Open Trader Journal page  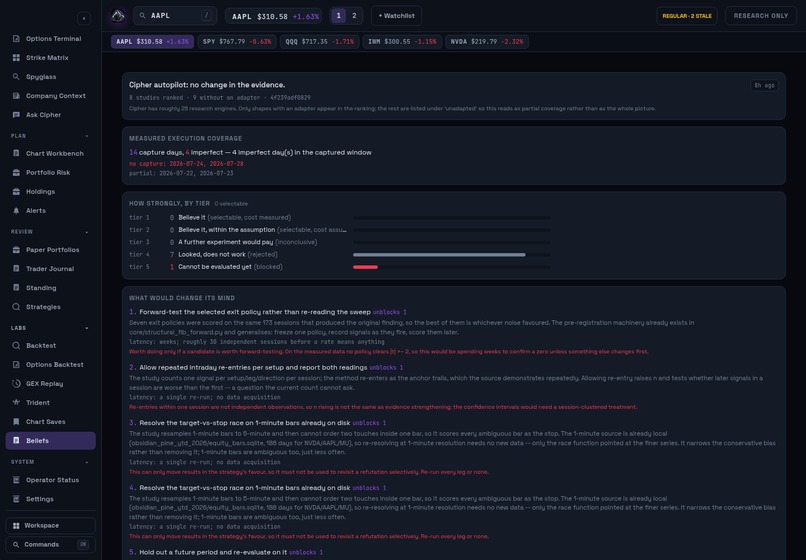(x=50, y=268)
